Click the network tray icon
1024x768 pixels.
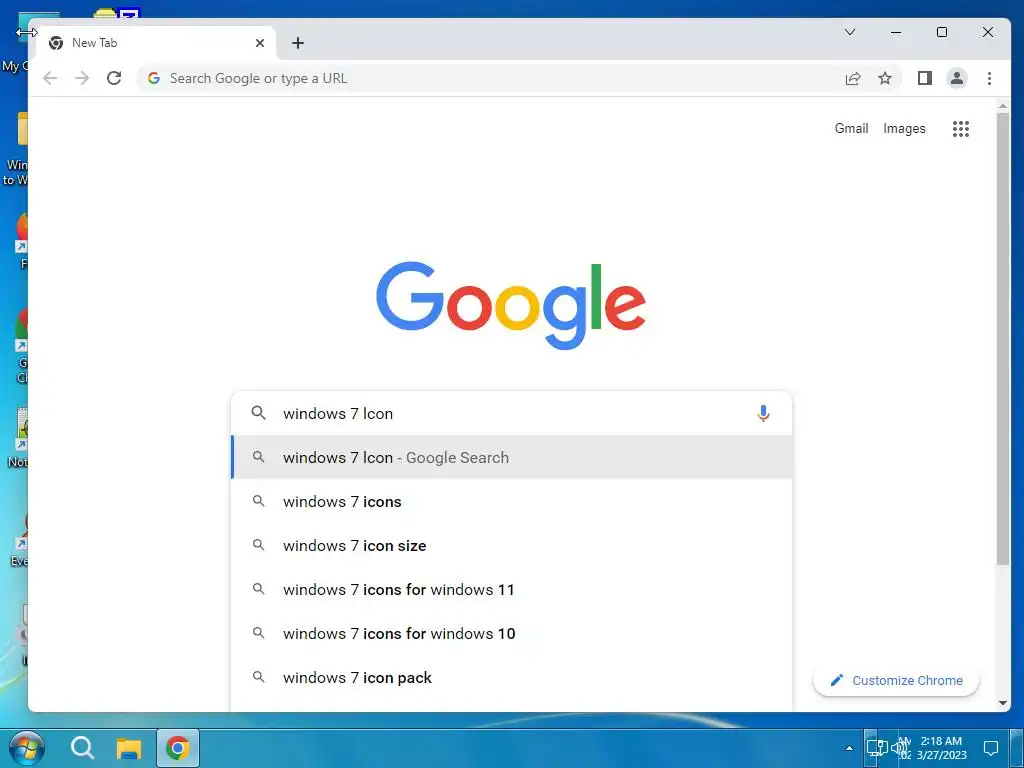tap(876, 748)
